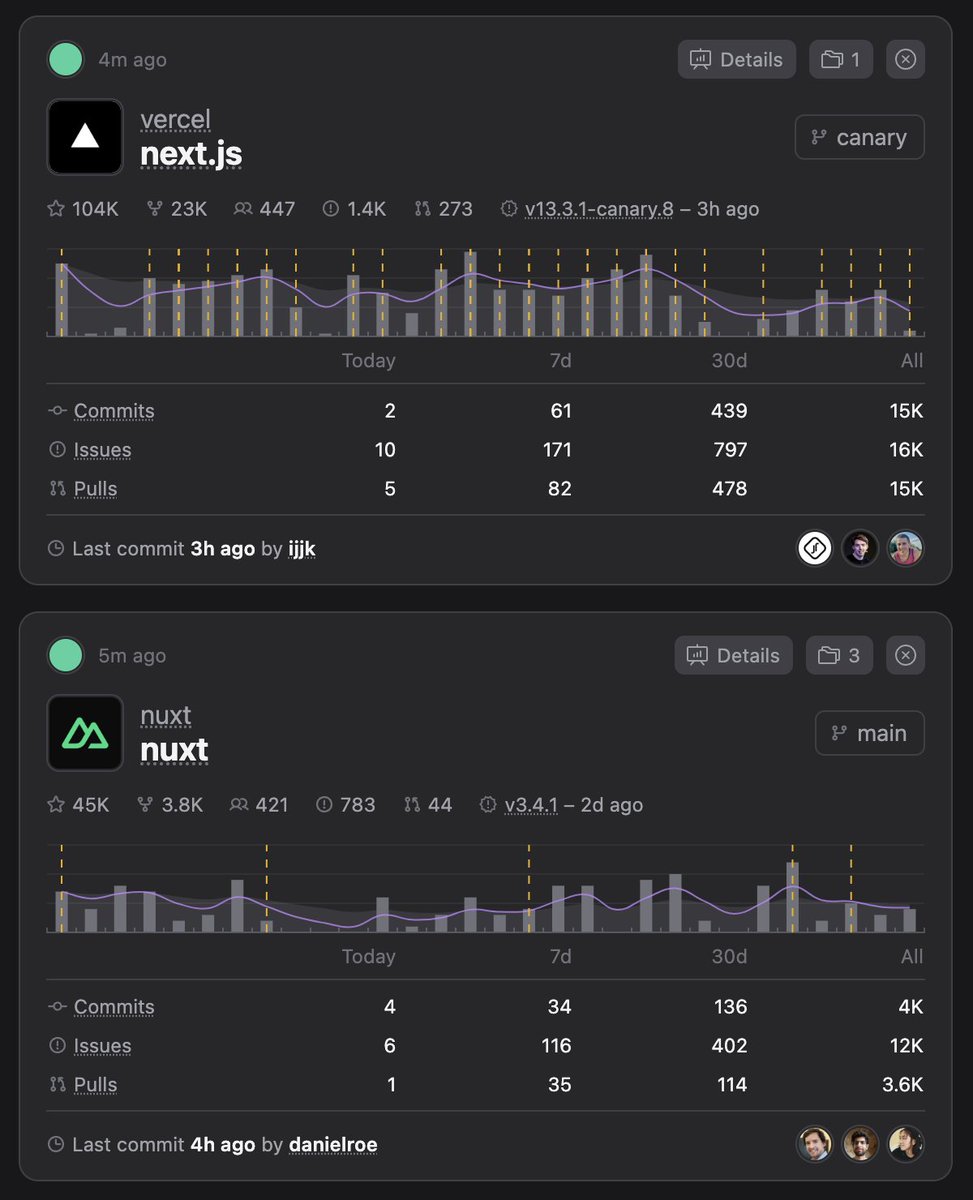Click the issue icon beside nuxt Issues
Viewport: 973px width, 1200px height.
tap(57, 1046)
